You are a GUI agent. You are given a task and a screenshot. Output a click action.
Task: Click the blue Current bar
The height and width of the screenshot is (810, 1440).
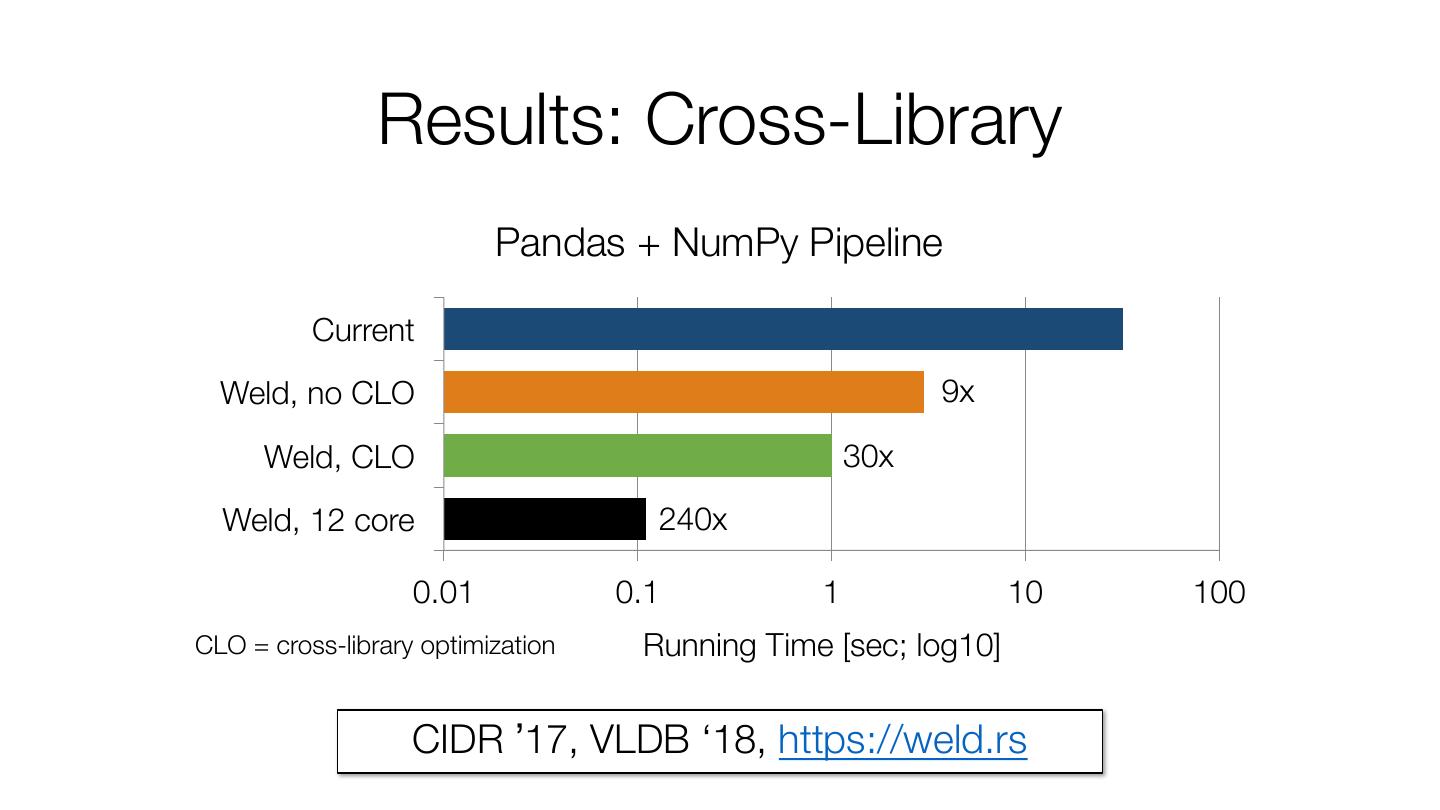tap(782, 330)
